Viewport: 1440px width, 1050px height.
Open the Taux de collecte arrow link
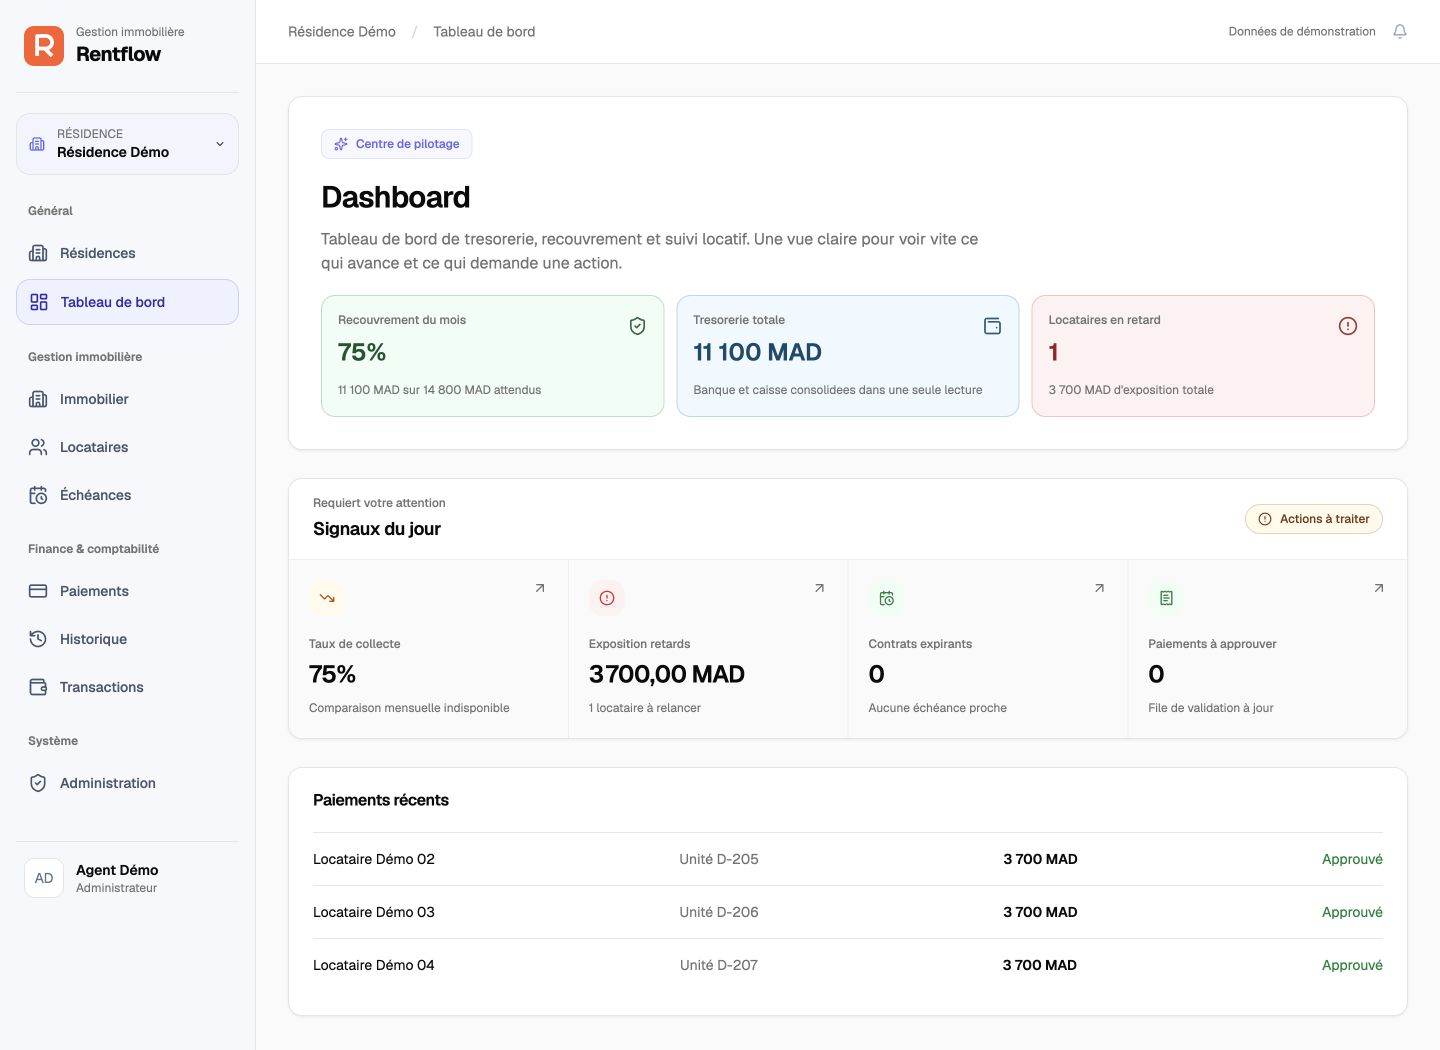tap(540, 588)
